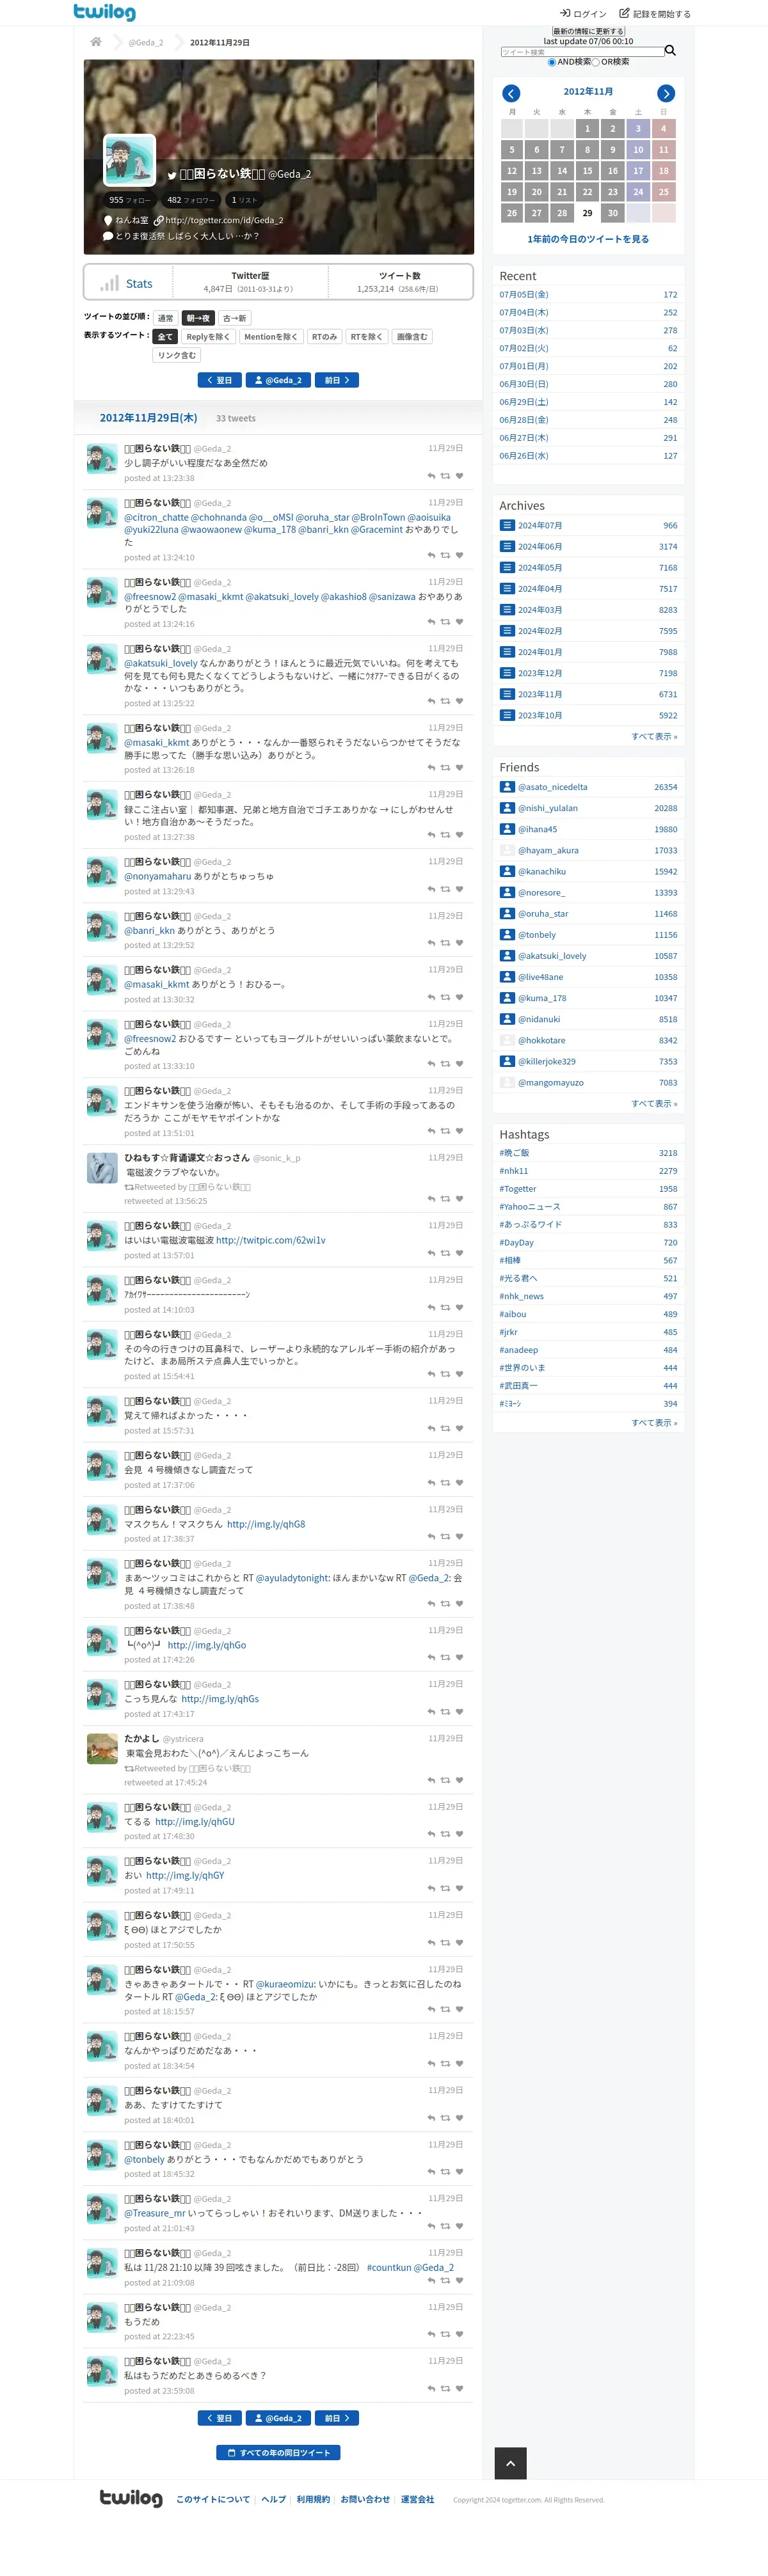Click friend icon beside @tonbely

point(507,935)
